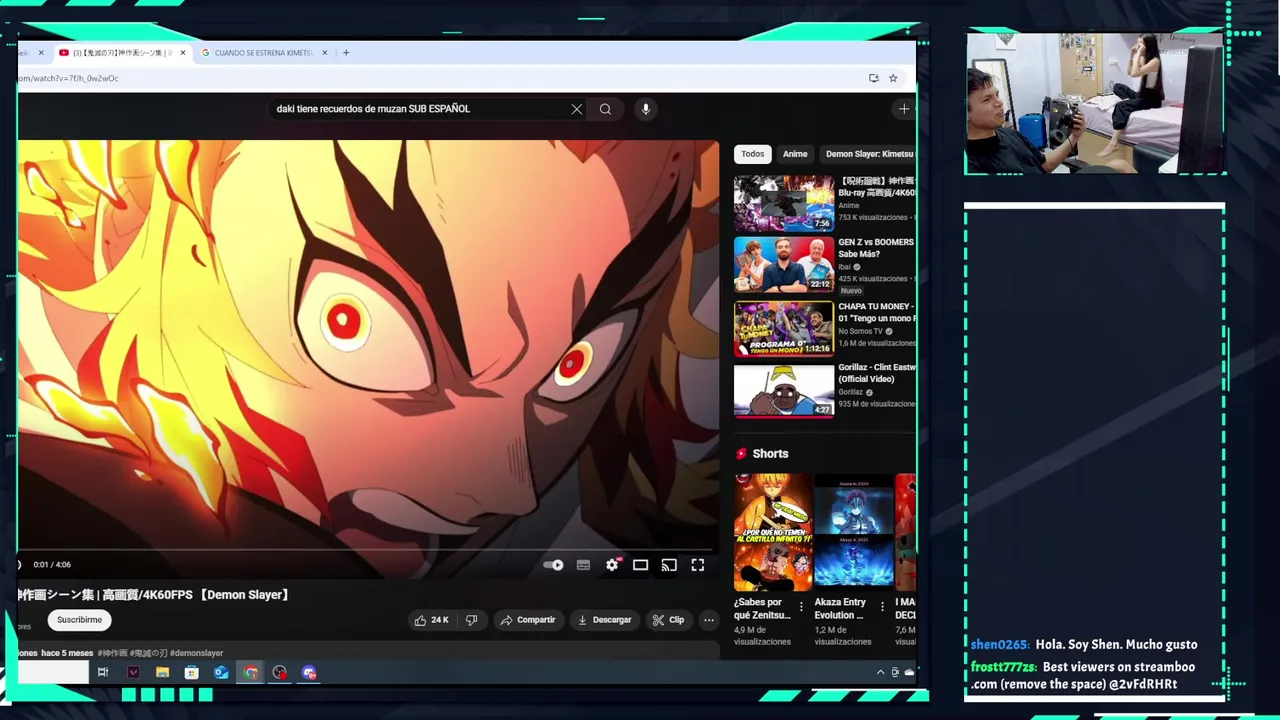Image resolution: width=1280 pixels, height=720 pixels.
Task: Click the shen0265 chat username
Action: [x=1000, y=645]
